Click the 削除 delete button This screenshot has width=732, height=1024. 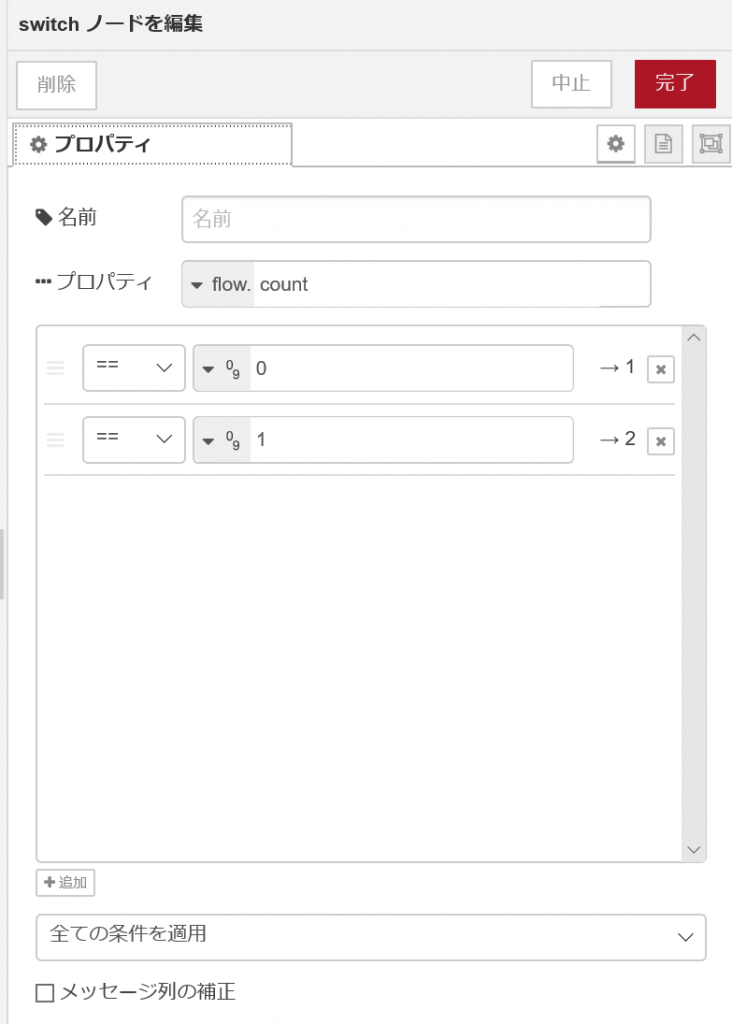[57, 84]
